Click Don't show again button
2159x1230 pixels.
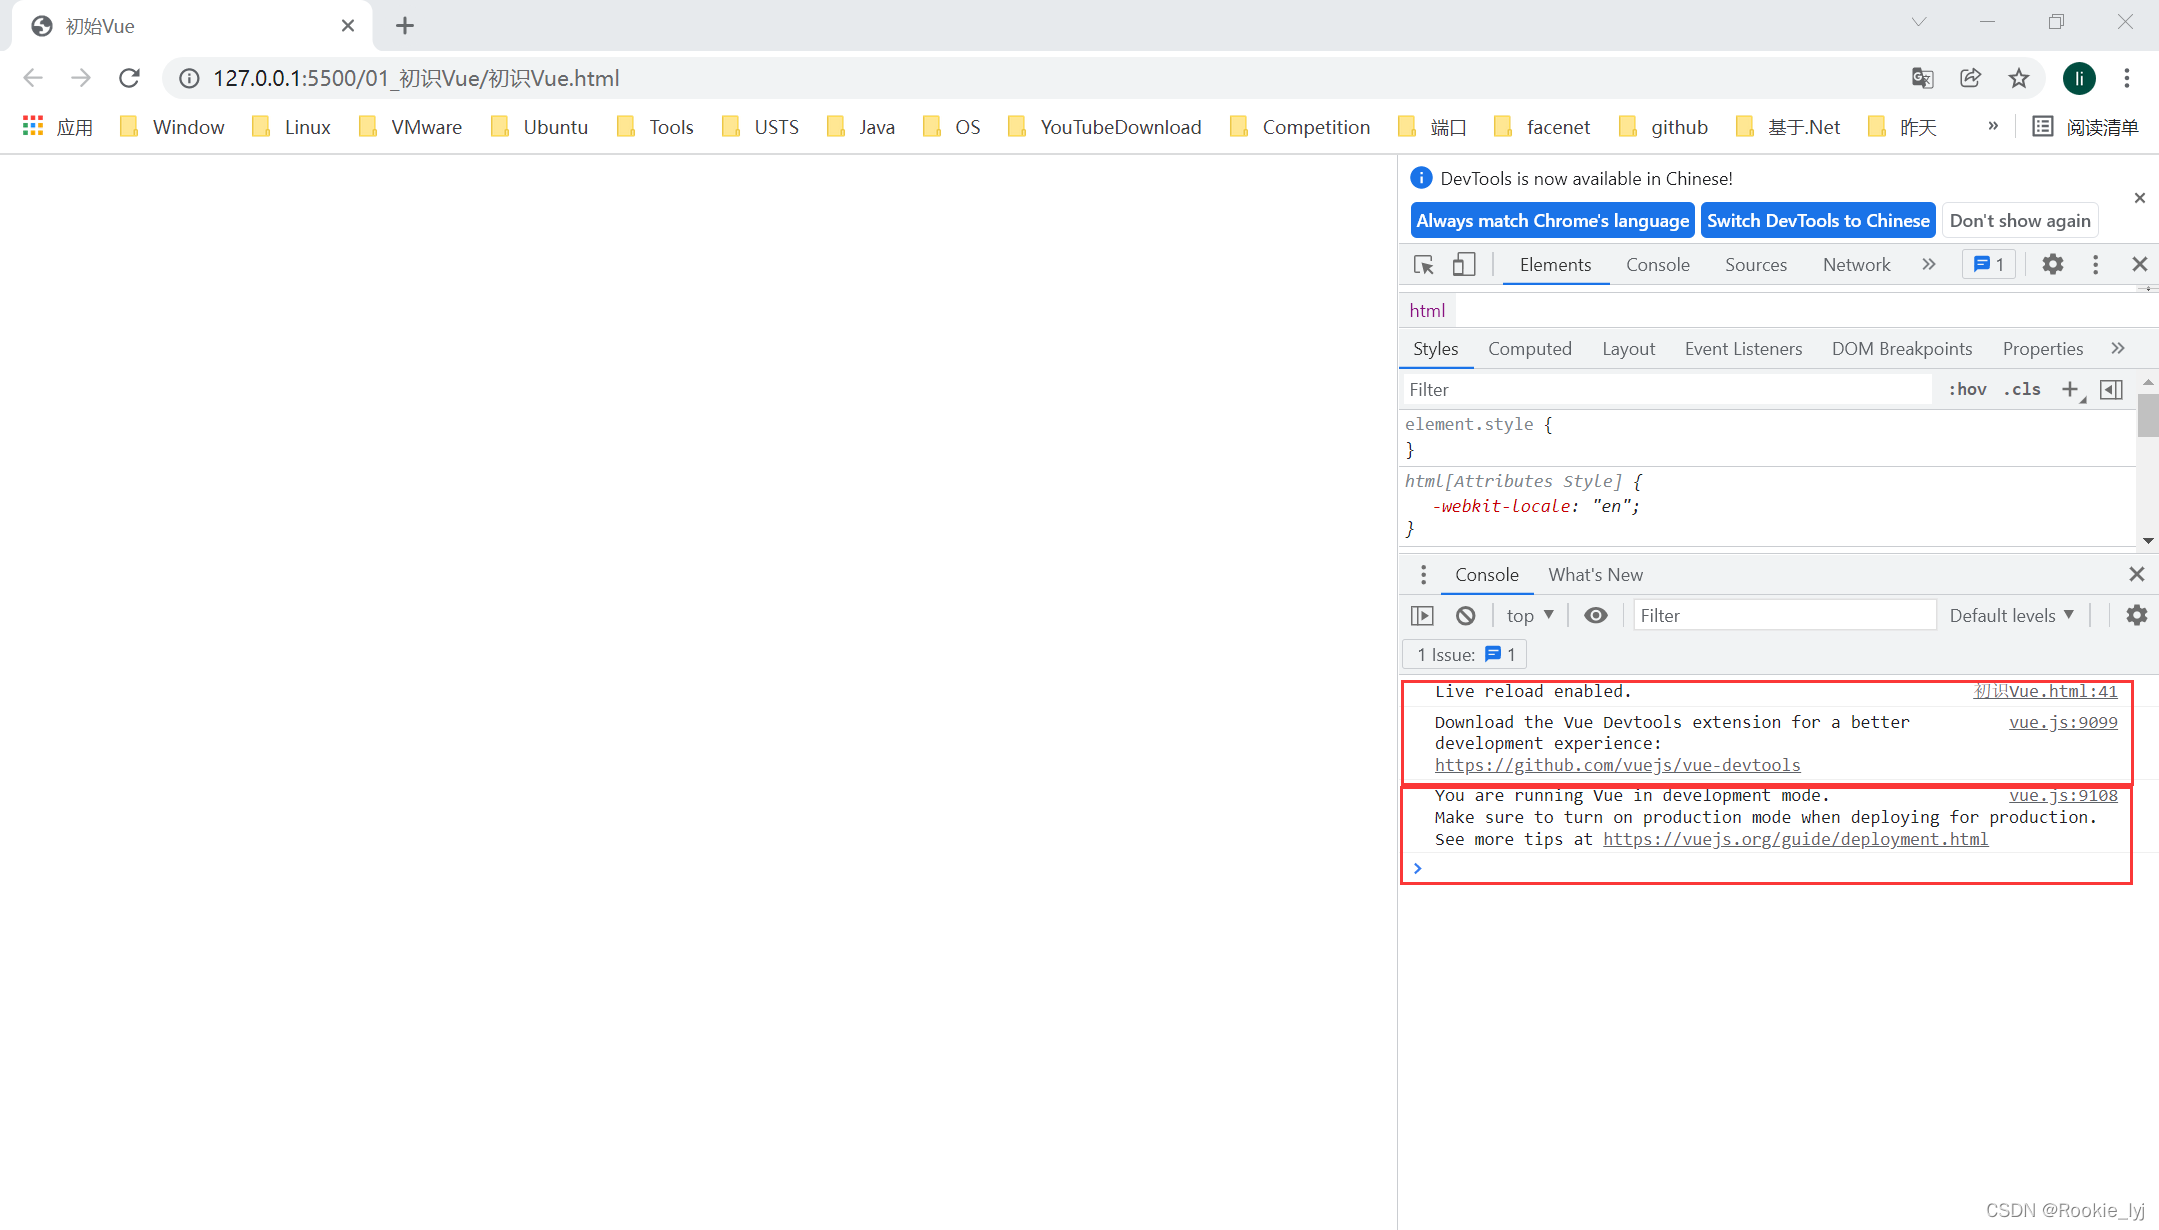2019,220
